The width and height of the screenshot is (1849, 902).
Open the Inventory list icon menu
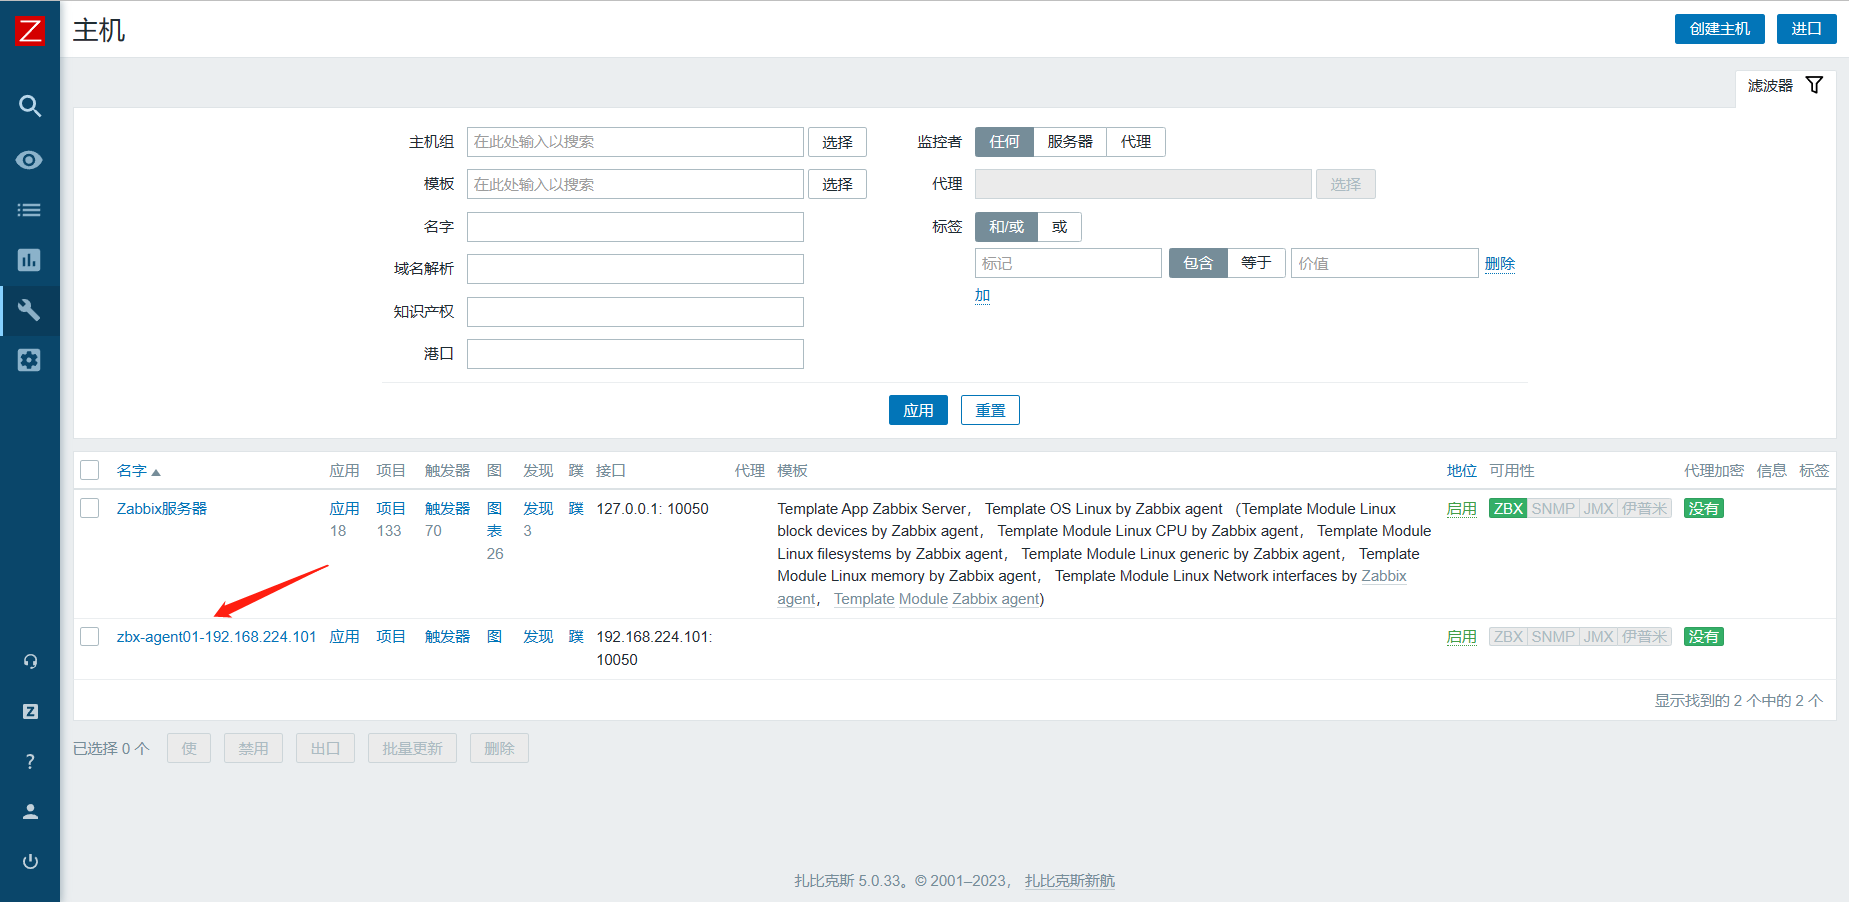[30, 210]
